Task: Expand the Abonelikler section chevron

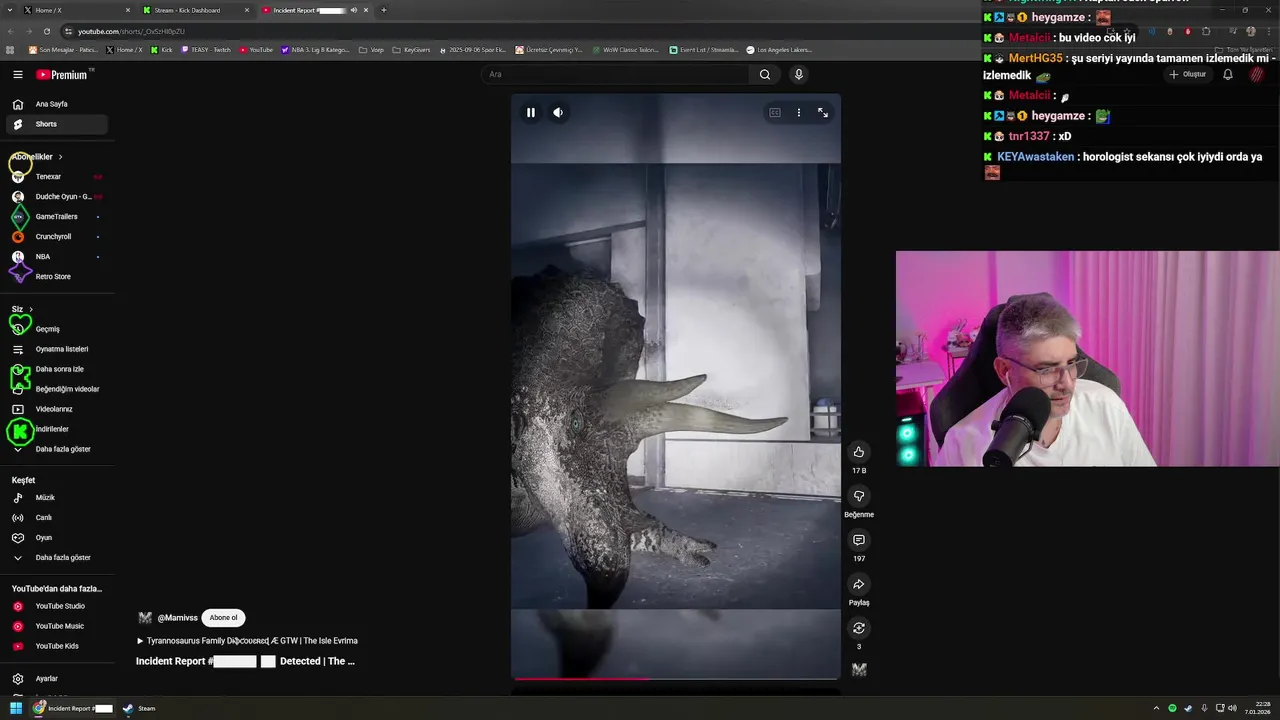Action: (60, 157)
